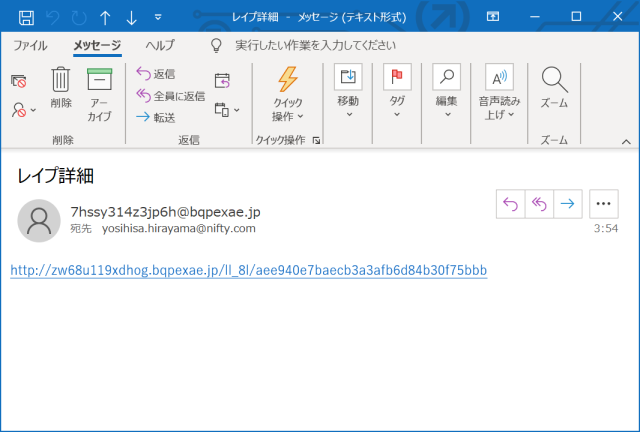The height and width of the screenshot is (432, 640).
Task: Maximize the message window
Action: 576,17
